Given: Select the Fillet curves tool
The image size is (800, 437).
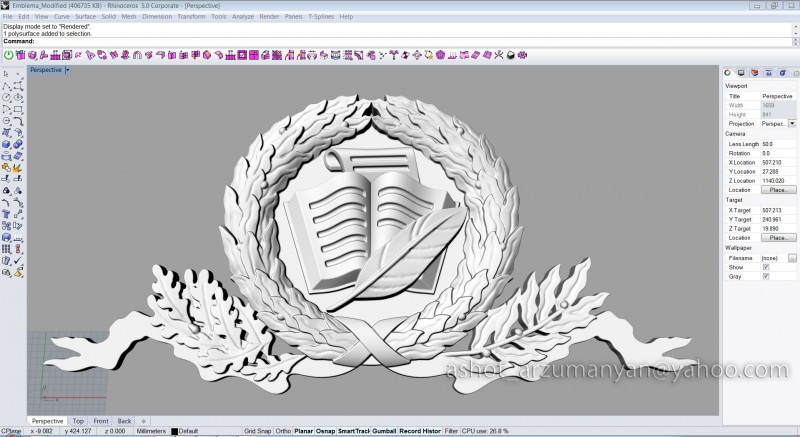Looking at the screenshot, I should pos(18,121).
